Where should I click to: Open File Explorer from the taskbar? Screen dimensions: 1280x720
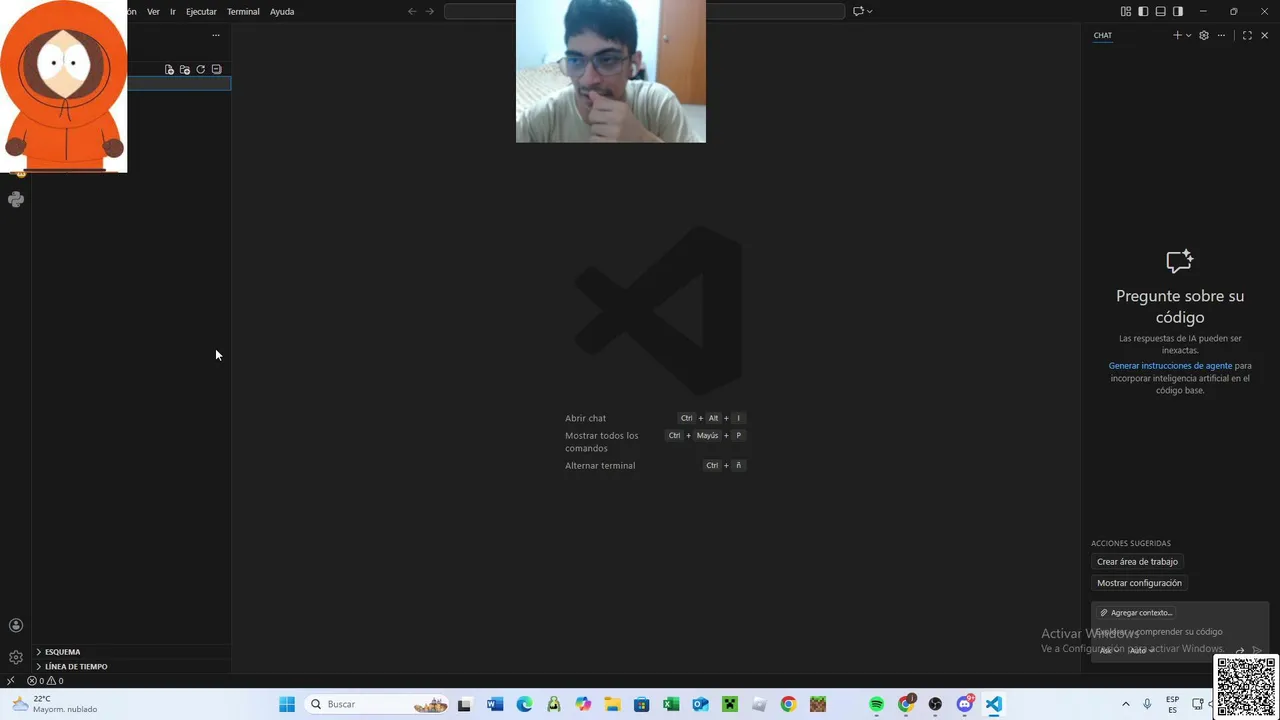click(612, 704)
